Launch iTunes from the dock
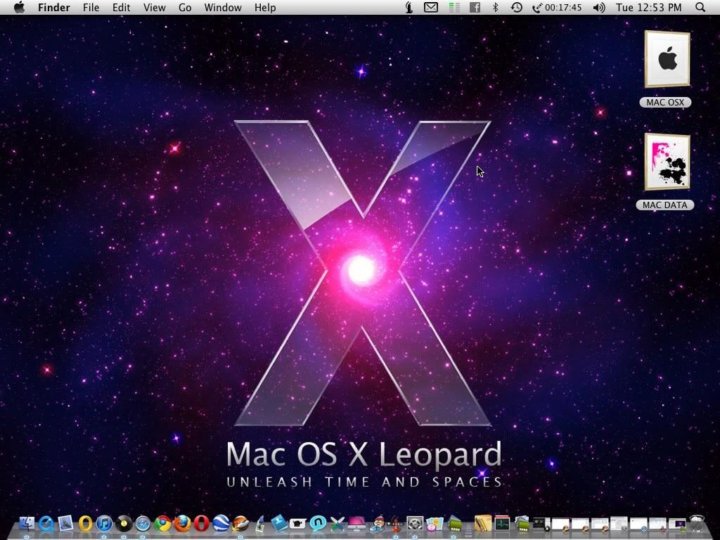The image size is (720, 540). click(104, 523)
